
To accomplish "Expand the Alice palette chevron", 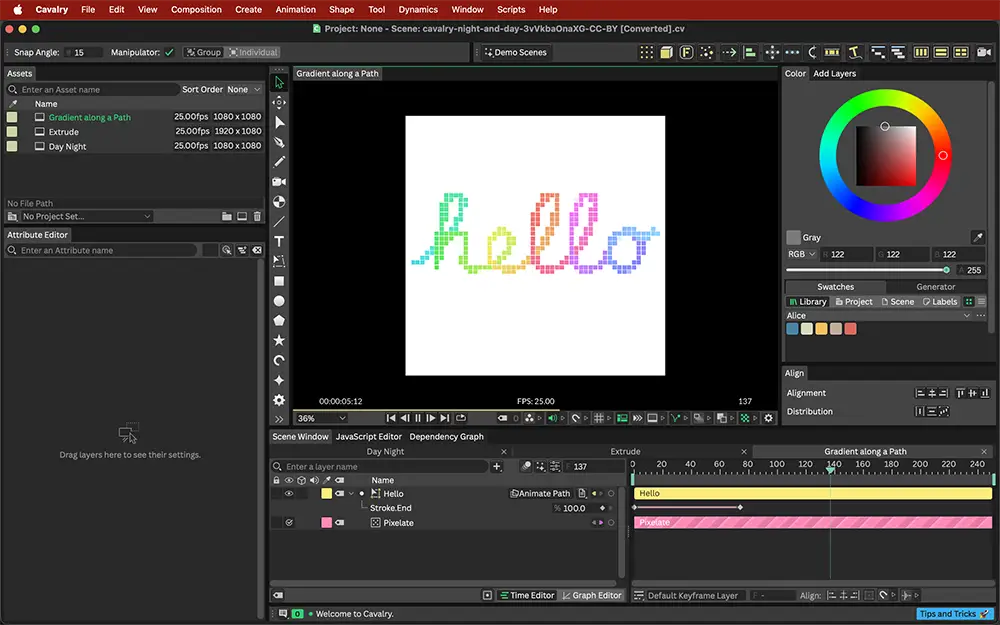I will (967, 316).
